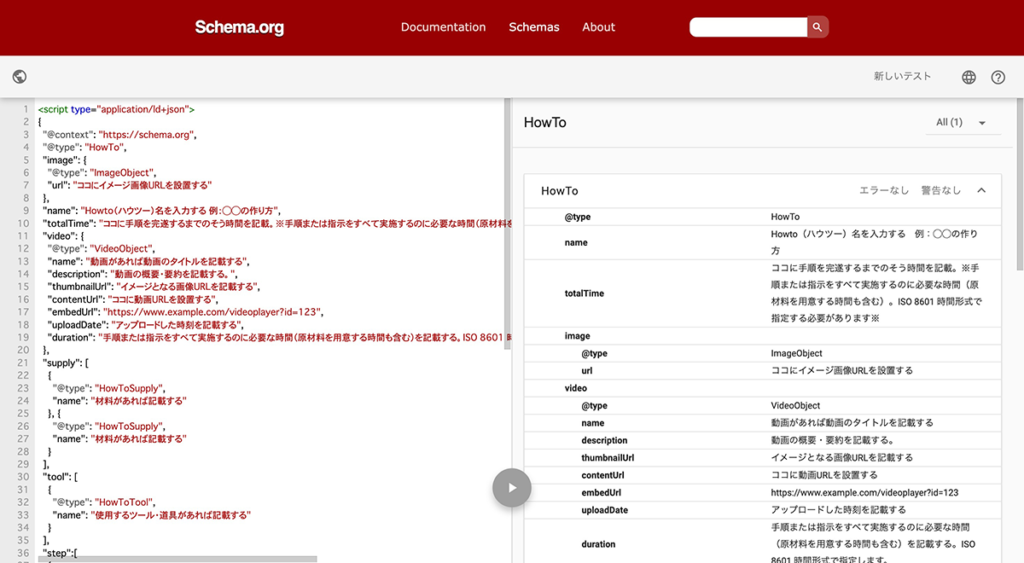The image size is (1024, 563).
Task: Collapse the HowTo result card chevron
Action: (x=981, y=191)
